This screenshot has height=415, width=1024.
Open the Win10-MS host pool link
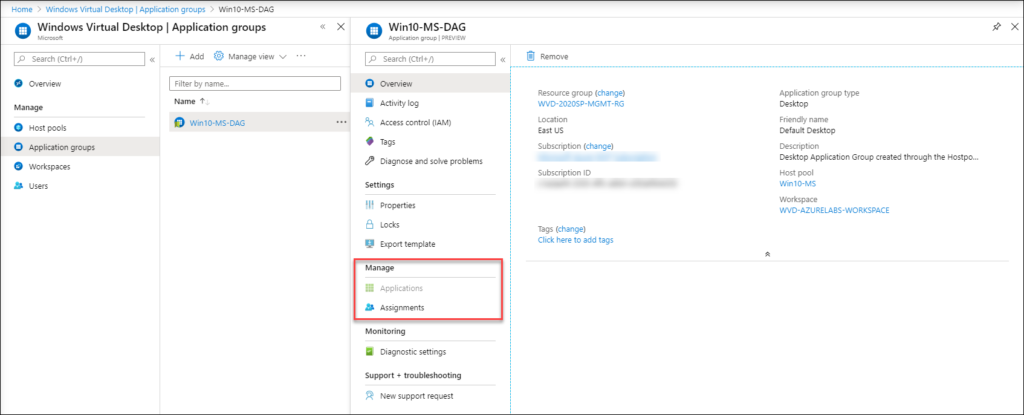pos(795,184)
